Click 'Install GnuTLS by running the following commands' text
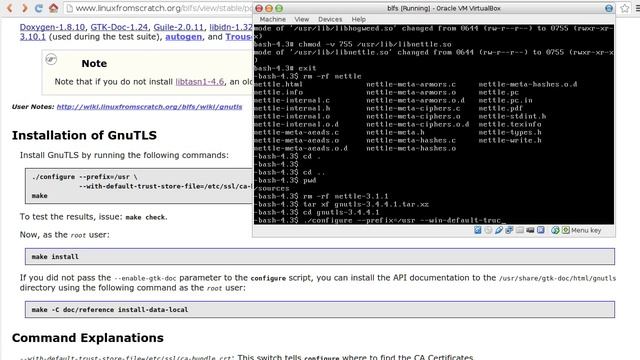The image size is (640, 360). click(124, 155)
